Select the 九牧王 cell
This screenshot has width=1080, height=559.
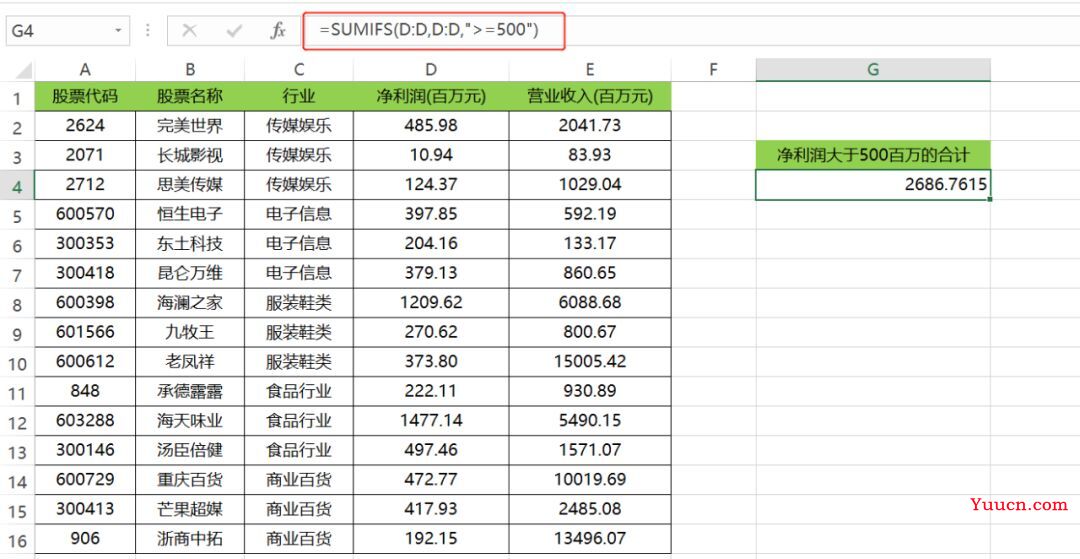[190, 333]
